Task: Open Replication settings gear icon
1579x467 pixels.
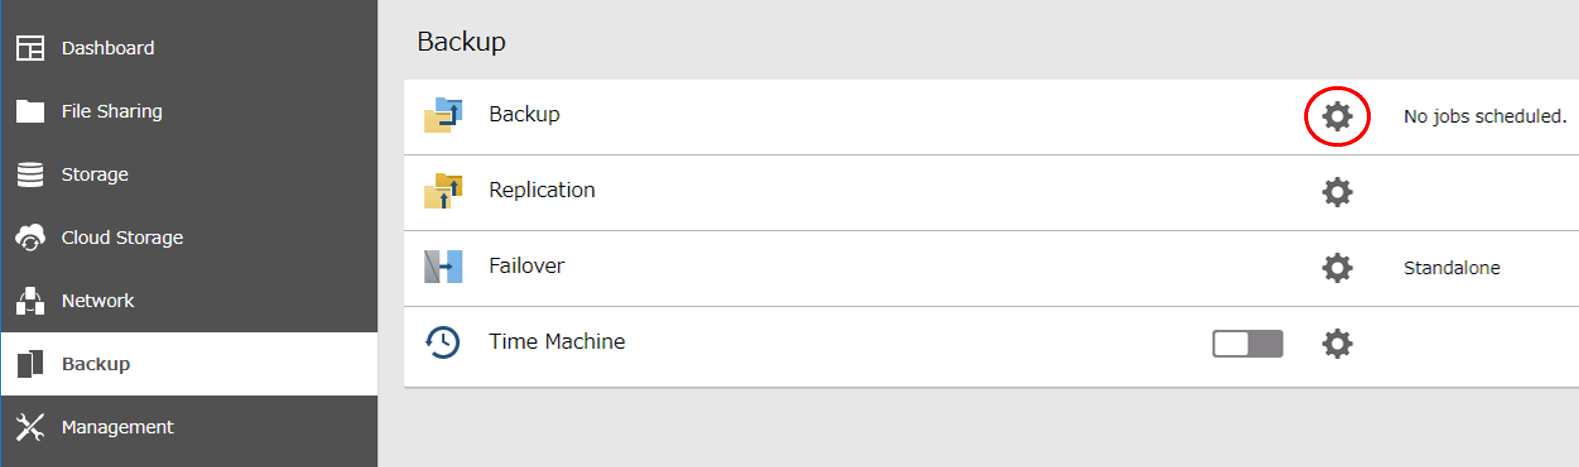Action: pos(1337,192)
